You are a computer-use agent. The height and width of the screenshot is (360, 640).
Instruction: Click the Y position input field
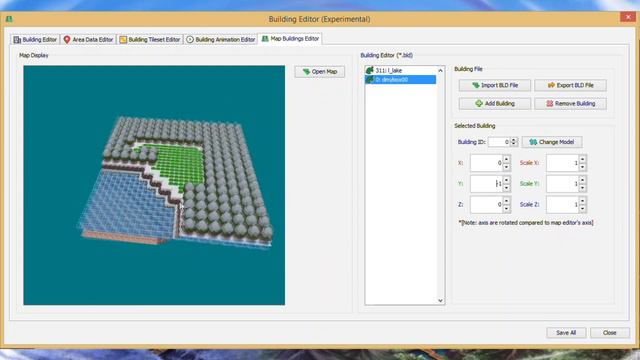(x=486, y=184)
